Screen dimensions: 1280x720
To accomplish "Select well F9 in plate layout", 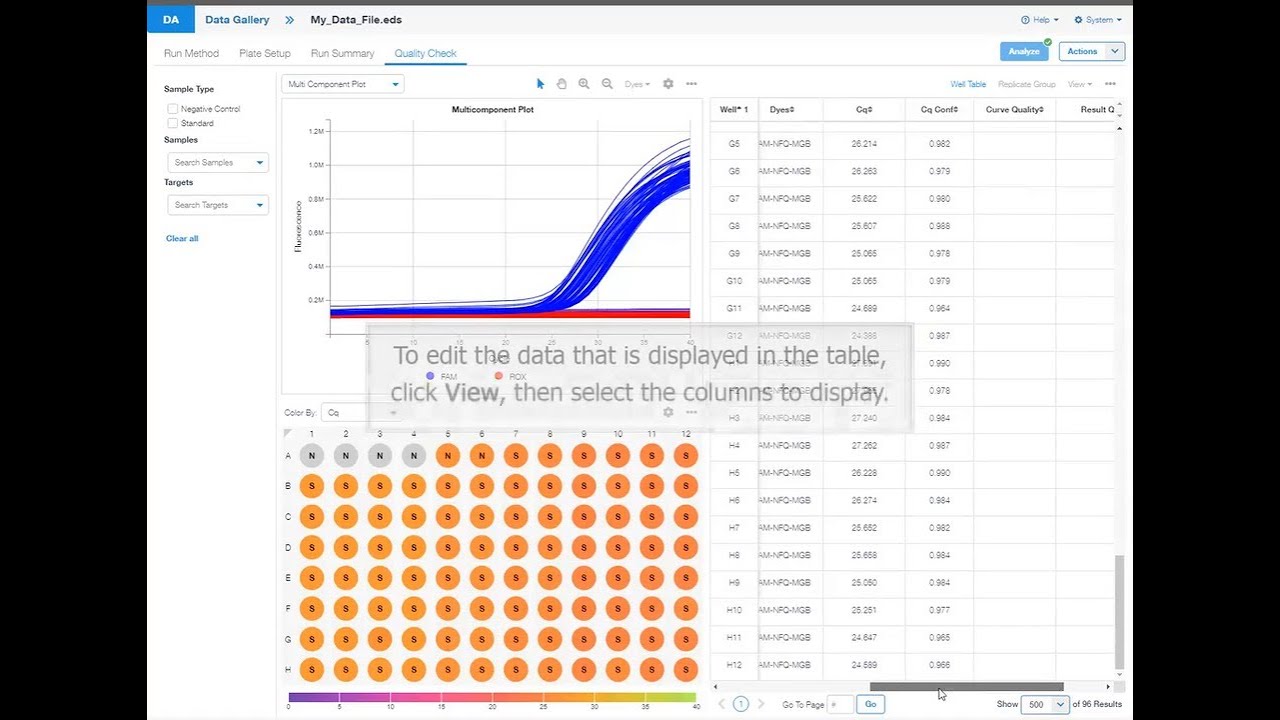I will click(x=584, y=608).
